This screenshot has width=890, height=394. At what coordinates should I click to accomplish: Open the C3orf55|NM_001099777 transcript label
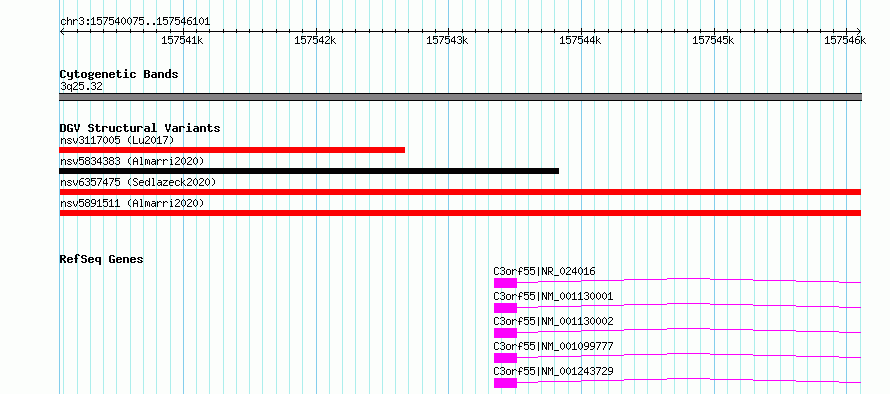coord(553,346)
